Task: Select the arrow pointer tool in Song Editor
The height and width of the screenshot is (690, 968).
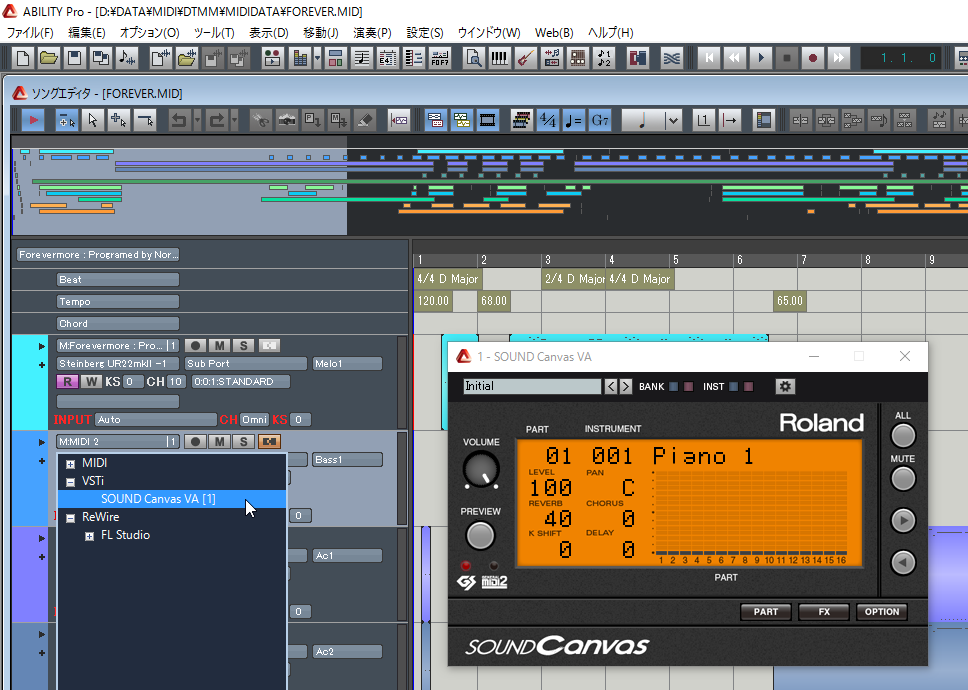Action: tap(93, 120)
